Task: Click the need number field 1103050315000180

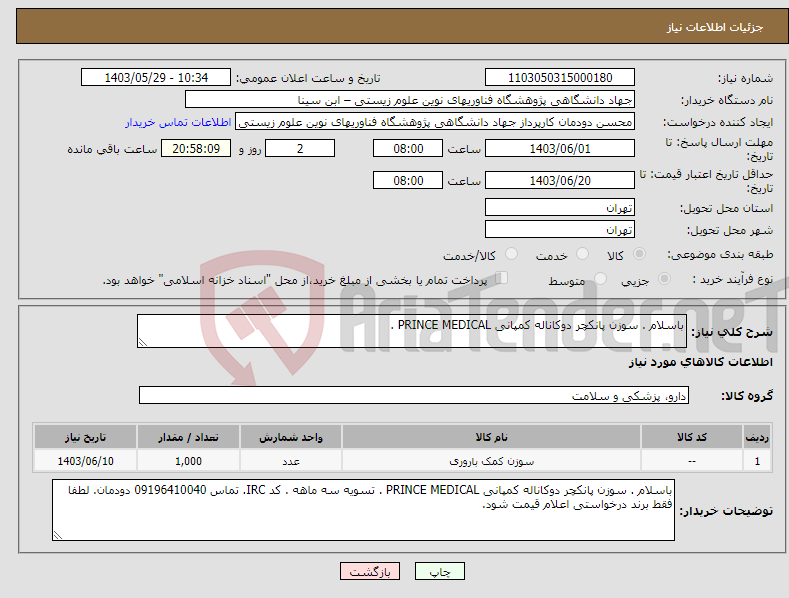Action: (560, 78)
